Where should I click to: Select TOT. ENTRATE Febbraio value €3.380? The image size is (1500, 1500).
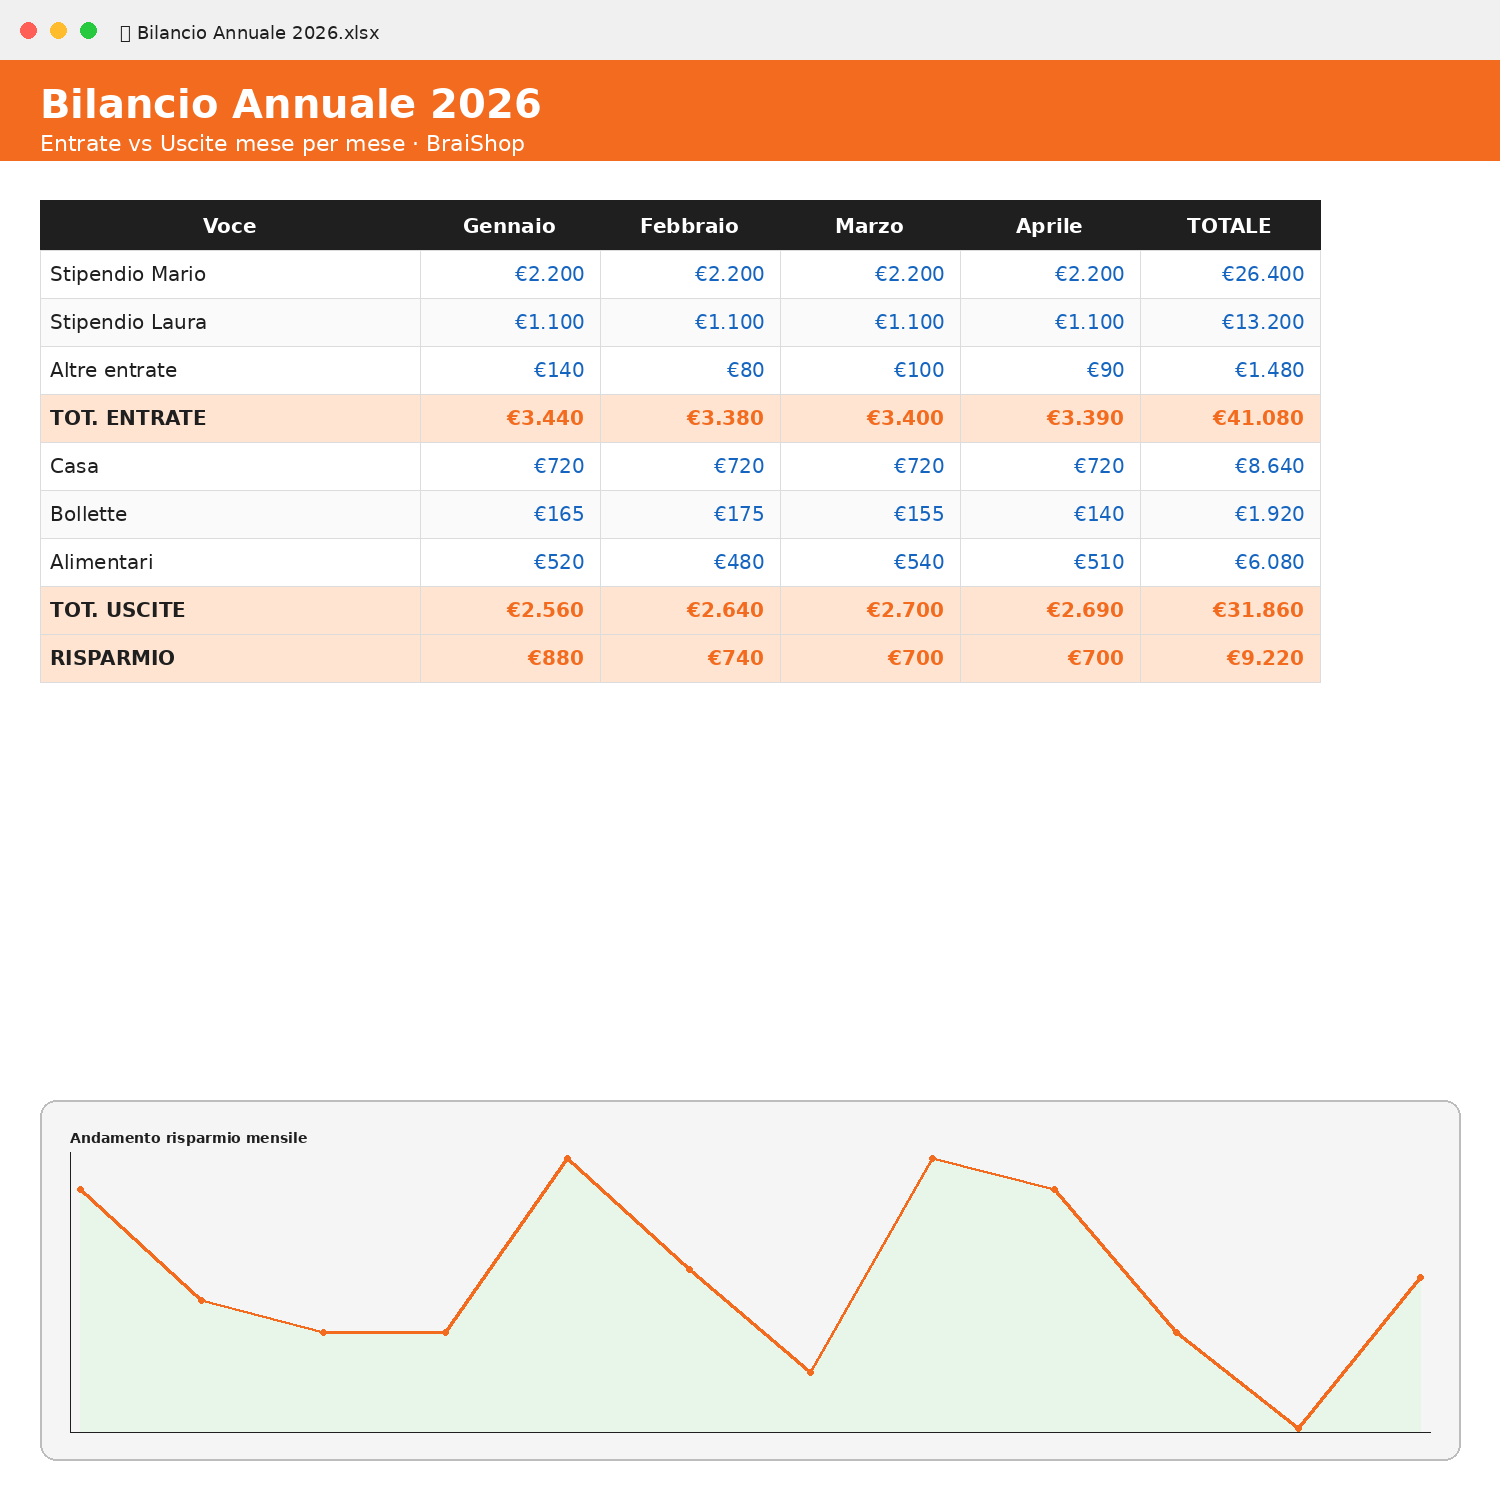690,418
